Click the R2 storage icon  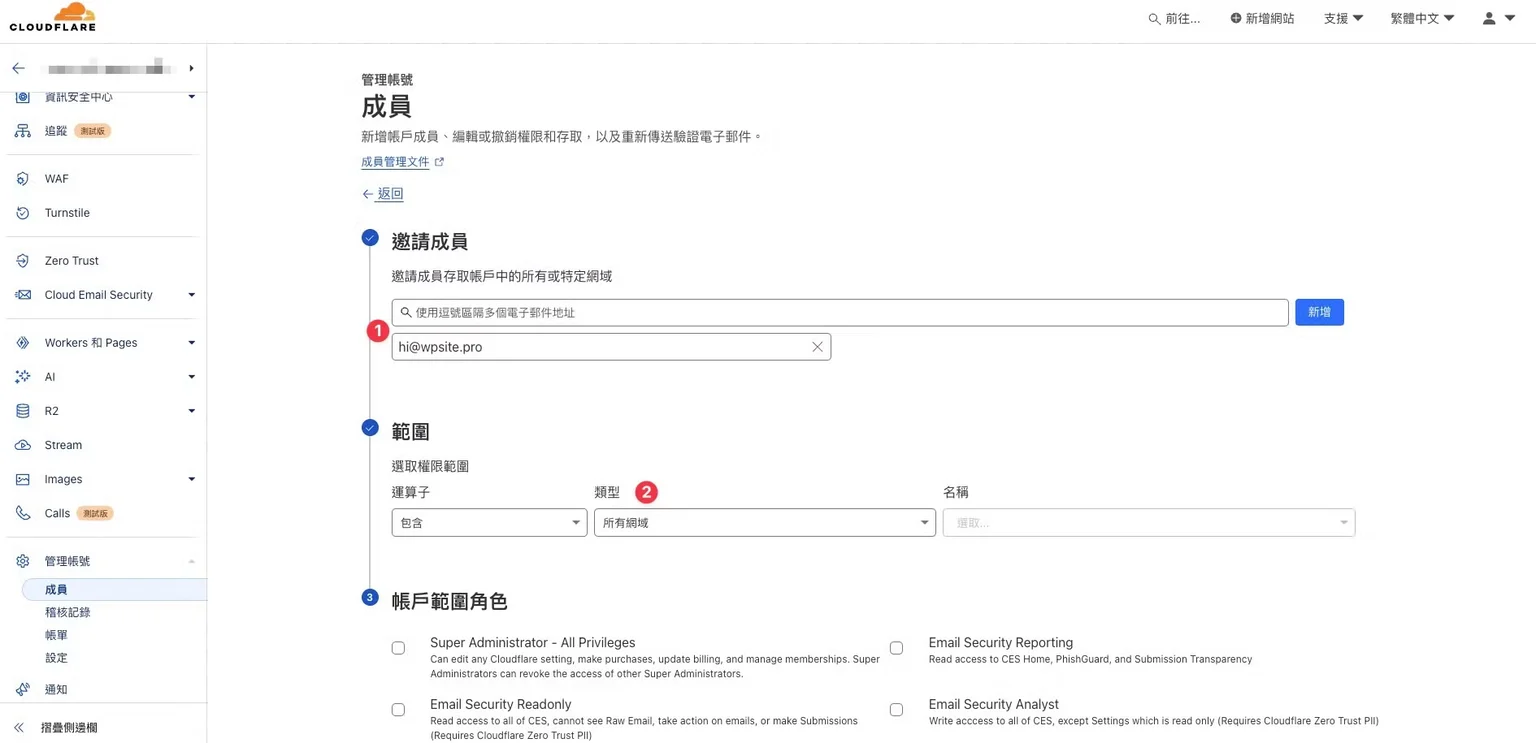click(22, 411)
